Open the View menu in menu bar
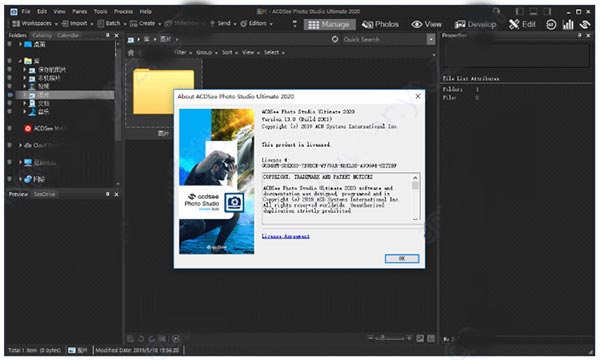 click(59, 11)
